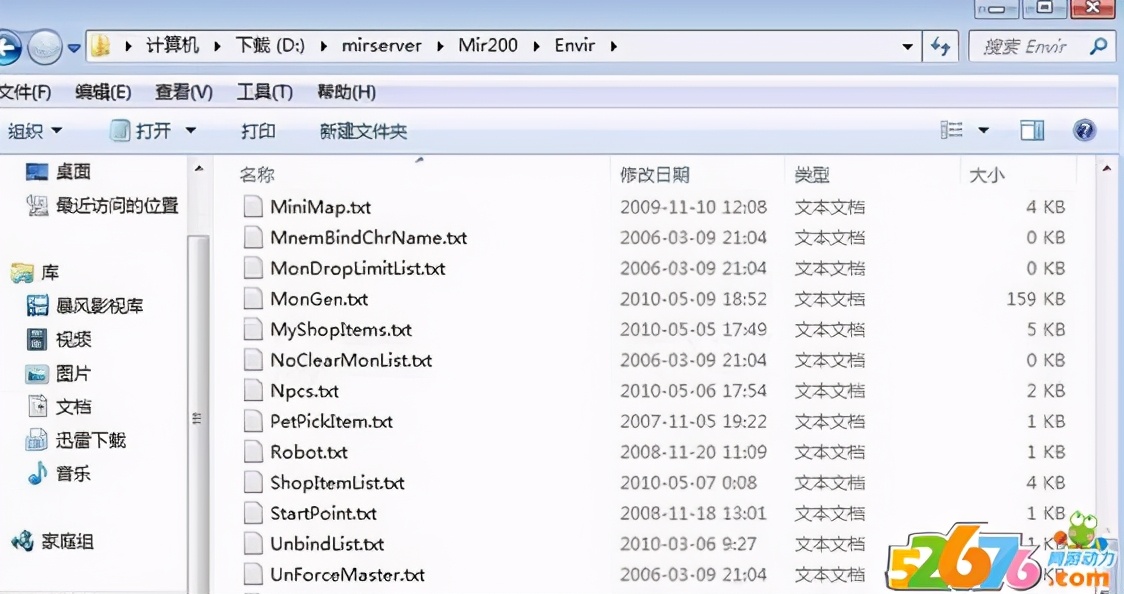Go back with the Back arrow button
The width and height of the screenshot is (1124, 594).
coord(7,47)
